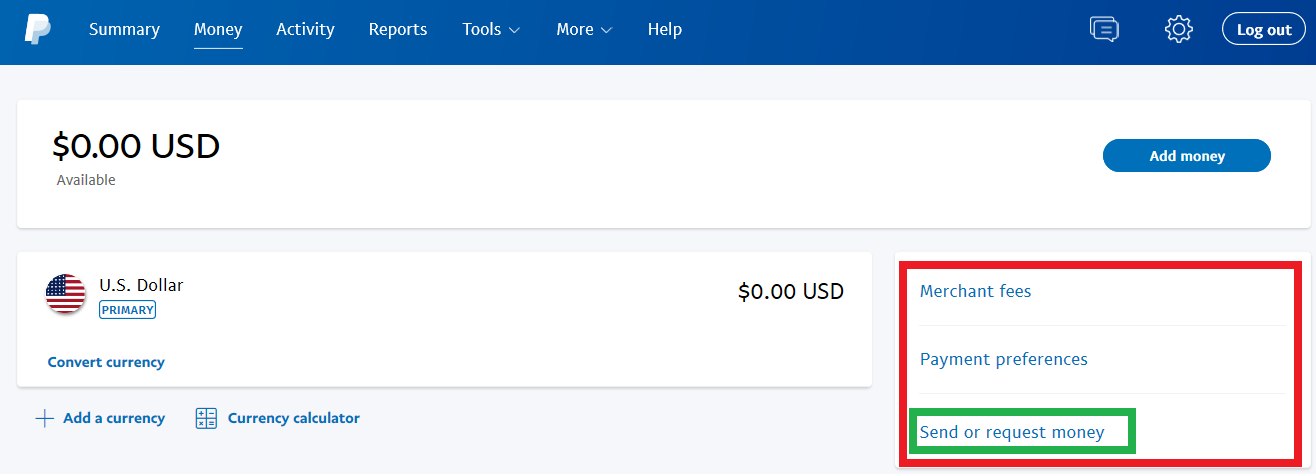This screenshot has width=1316, height=474.
Task: Open the Reports menu item
Action: (398, 29)
